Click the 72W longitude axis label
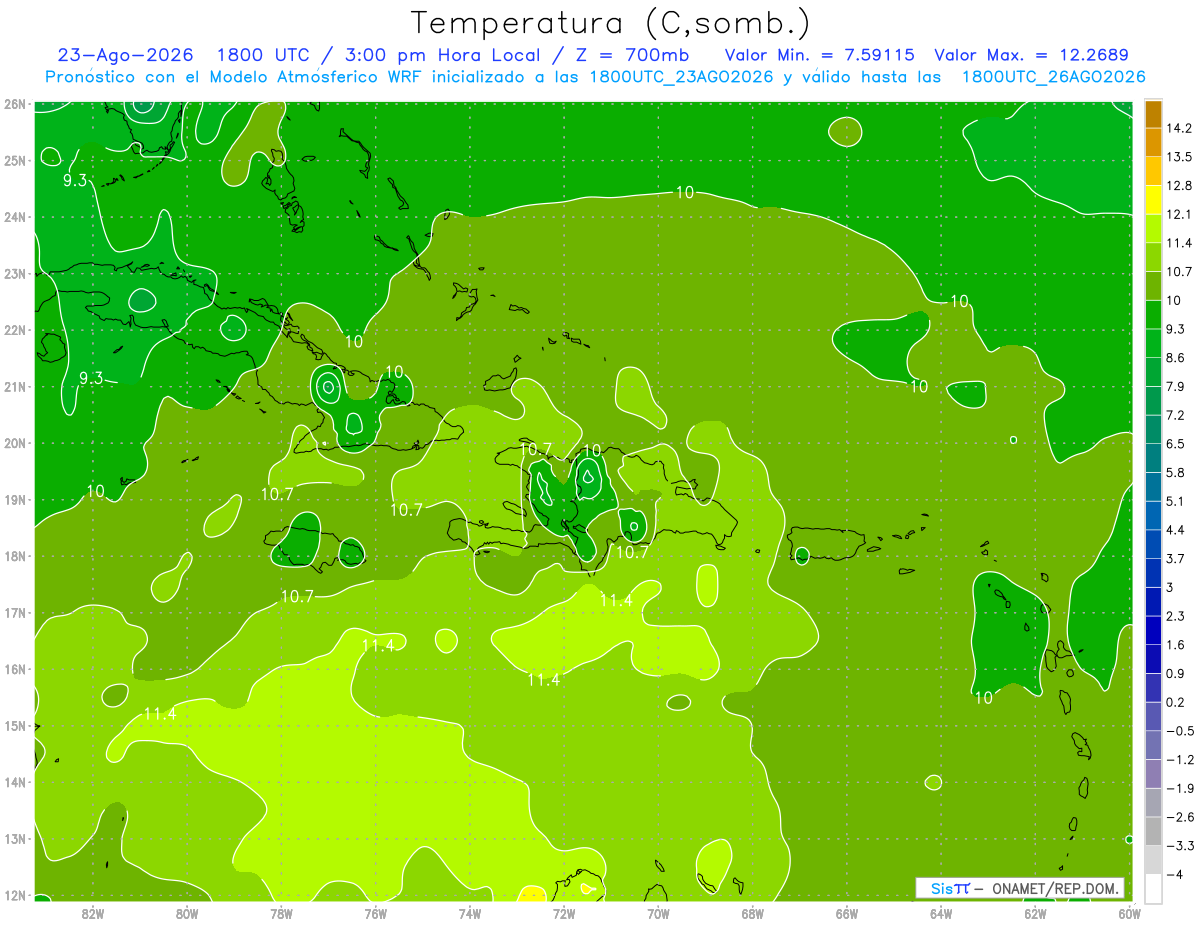The width and height of the screenshot is (1200, 927). (564, 913)
